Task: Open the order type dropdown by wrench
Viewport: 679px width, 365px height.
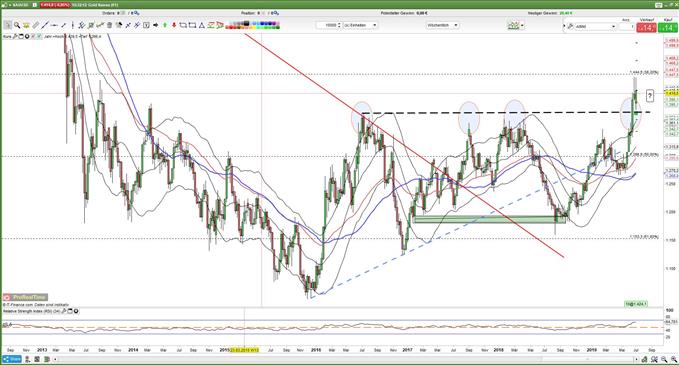Action: (x=595, y=26)
